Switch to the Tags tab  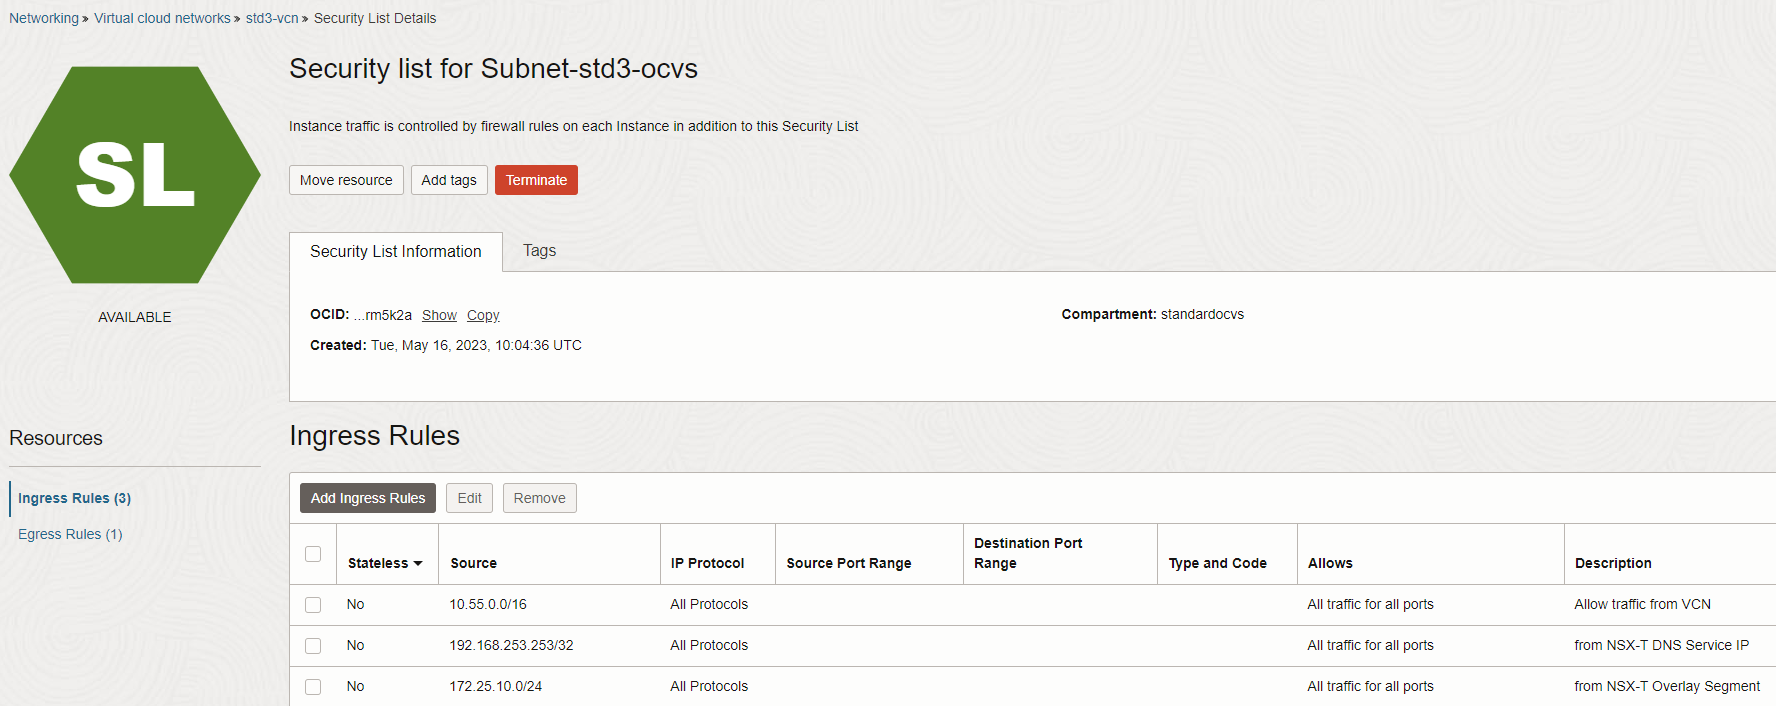(539, 251)
